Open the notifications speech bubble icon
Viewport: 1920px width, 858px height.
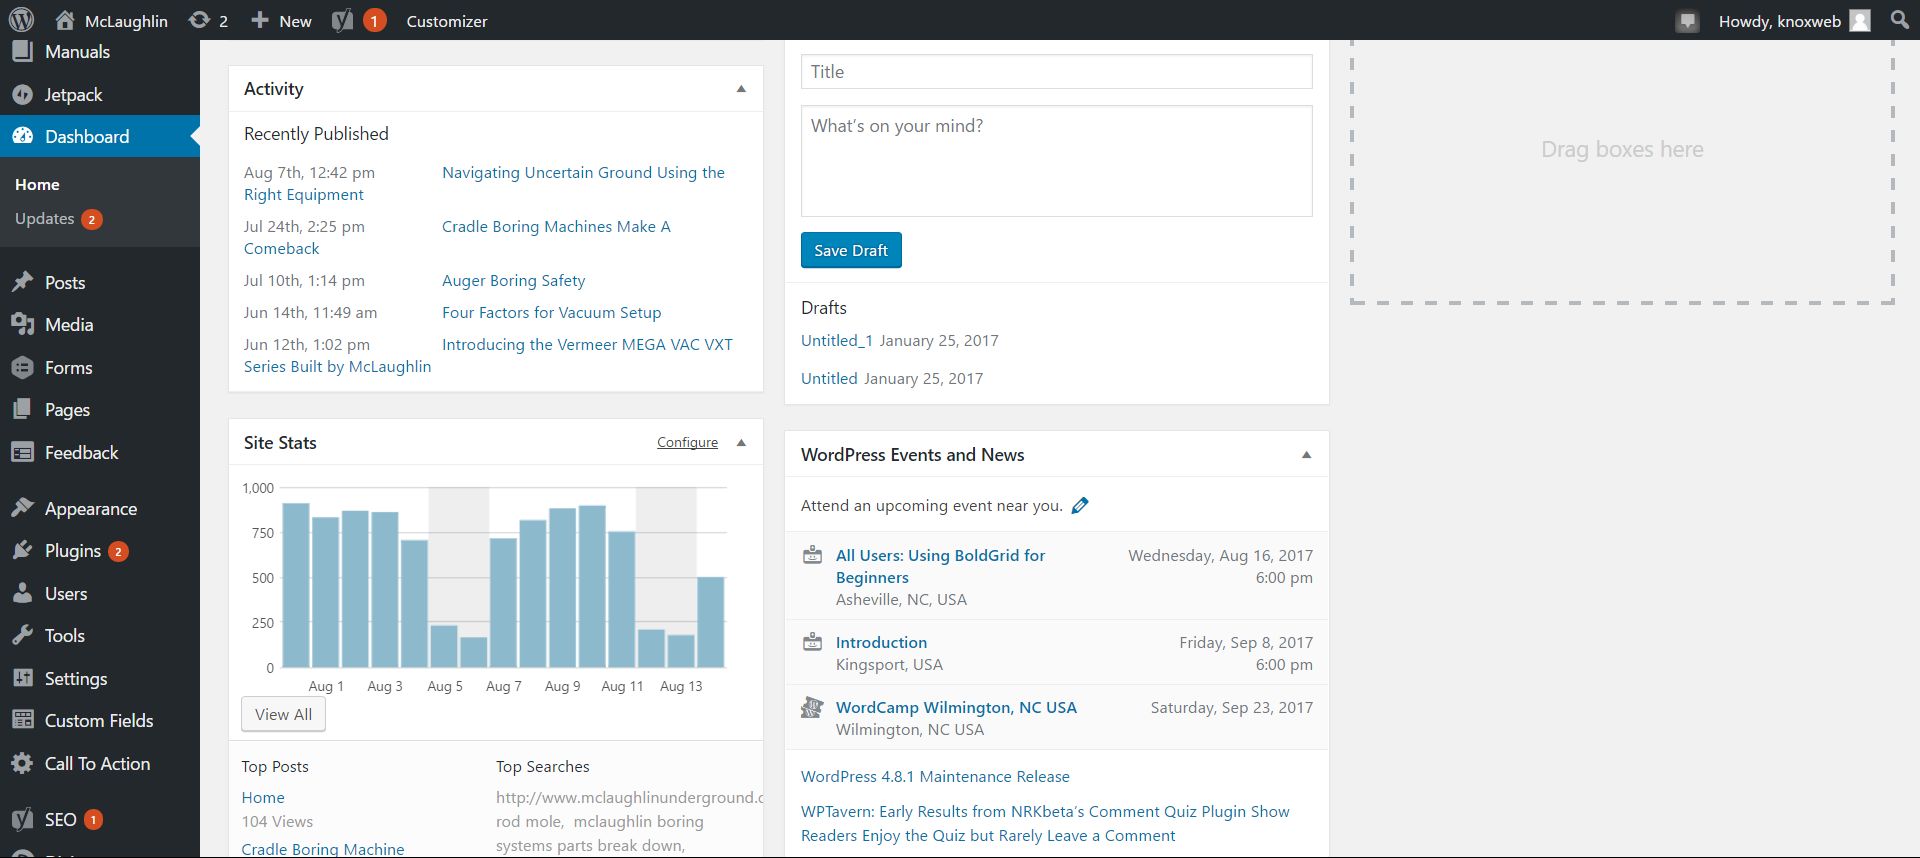[1687, 21]
